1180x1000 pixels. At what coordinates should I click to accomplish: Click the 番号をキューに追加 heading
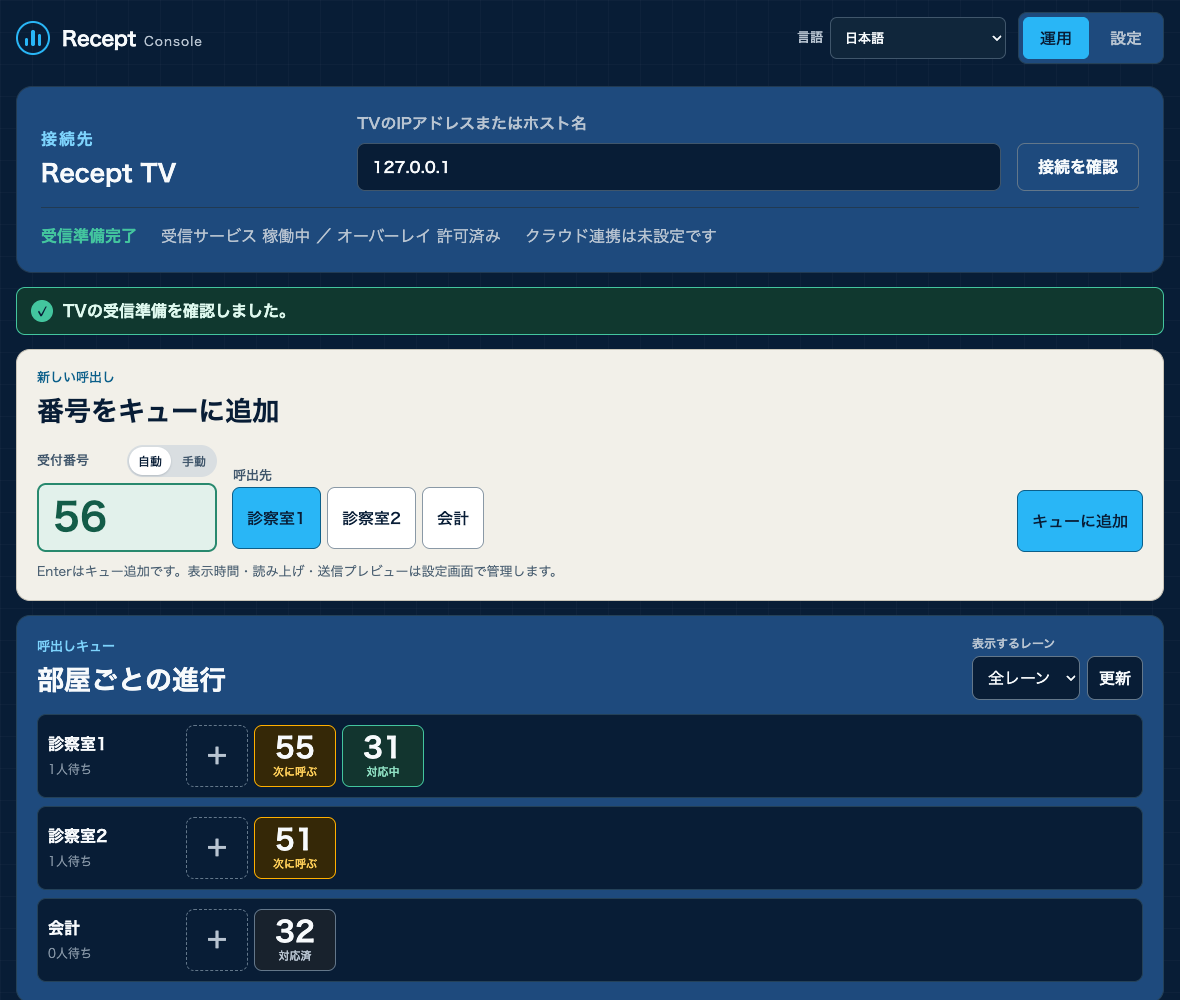(158, 412)
